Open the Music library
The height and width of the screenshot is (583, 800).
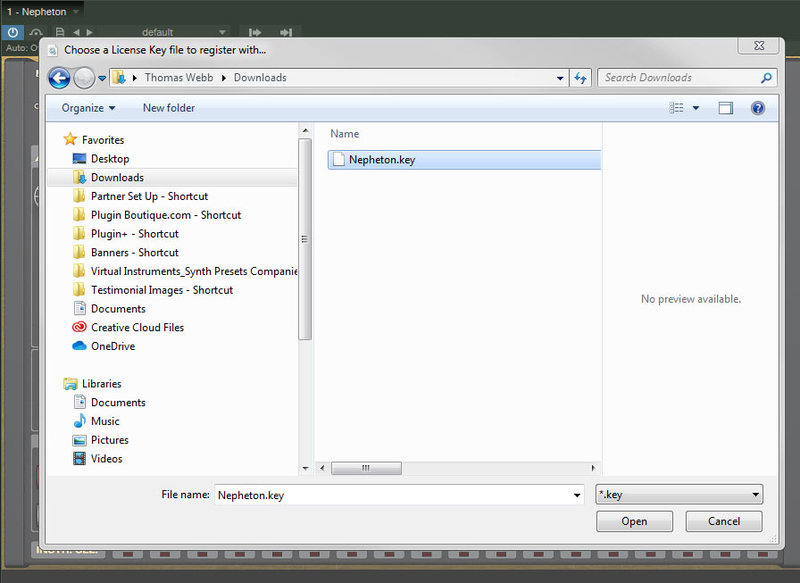pyautogui.click(x=105, y=421)
